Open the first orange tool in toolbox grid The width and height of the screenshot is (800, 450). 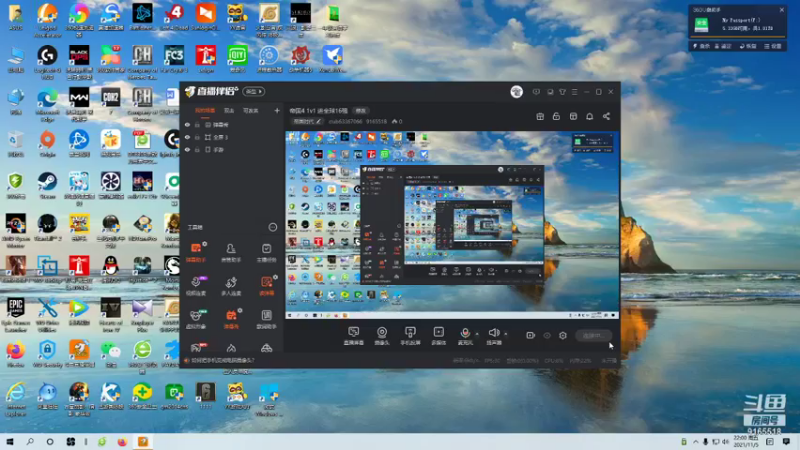point(196,252)
